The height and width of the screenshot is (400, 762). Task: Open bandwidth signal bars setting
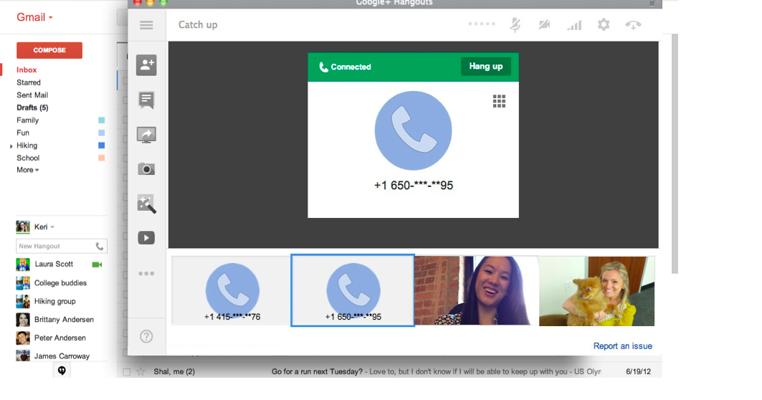[574, 25]
